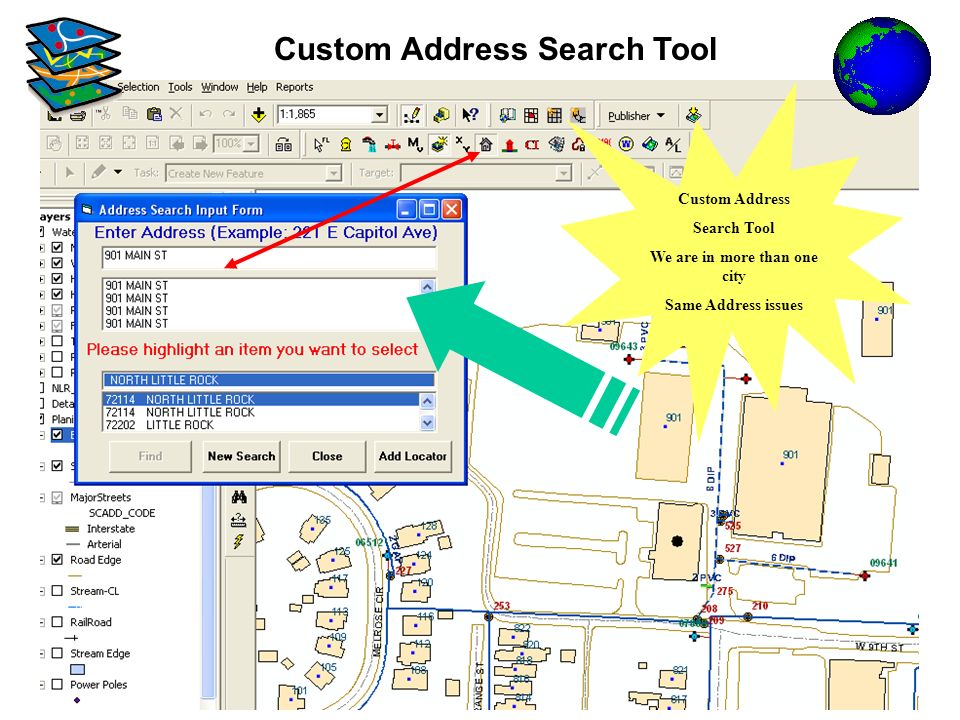Click the What's This help cursor icon

pos(470,114)
